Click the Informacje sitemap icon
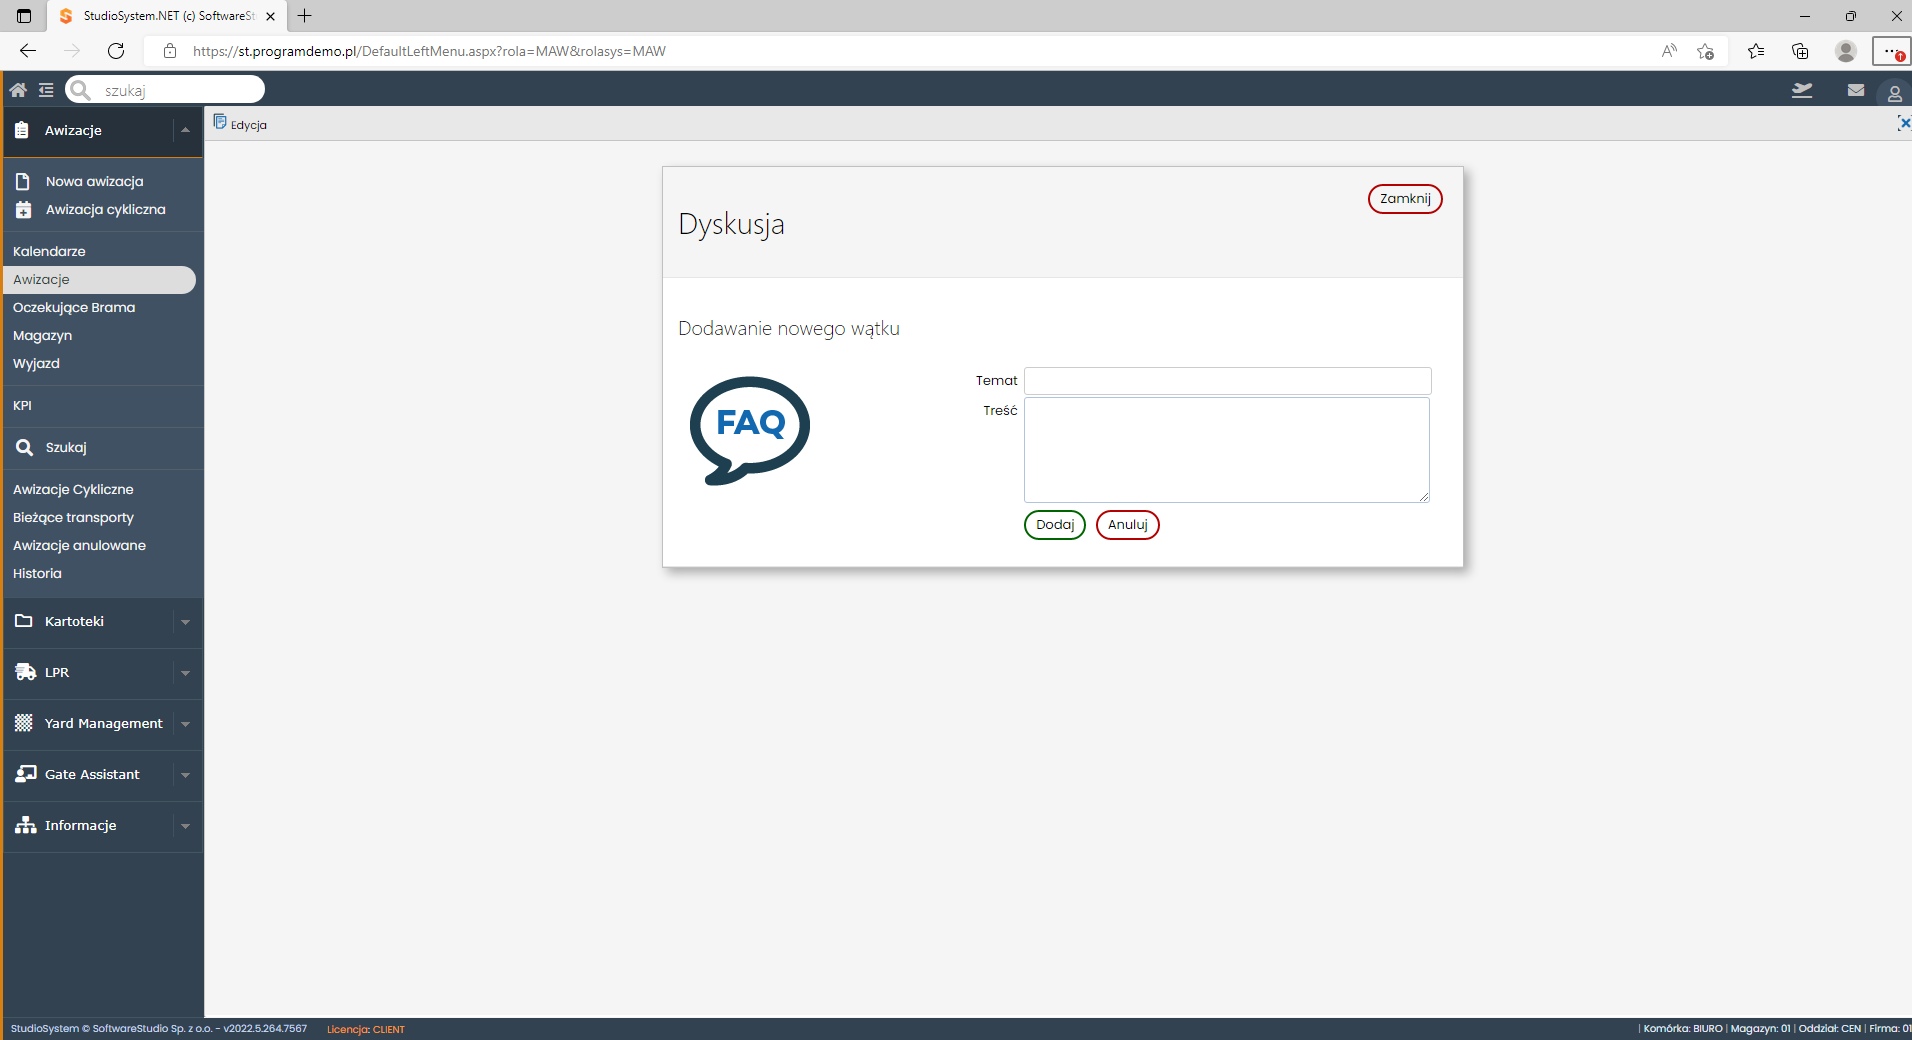Image resolution: width=1912 pixels, height=1040 pixels. tap(26, 825)
